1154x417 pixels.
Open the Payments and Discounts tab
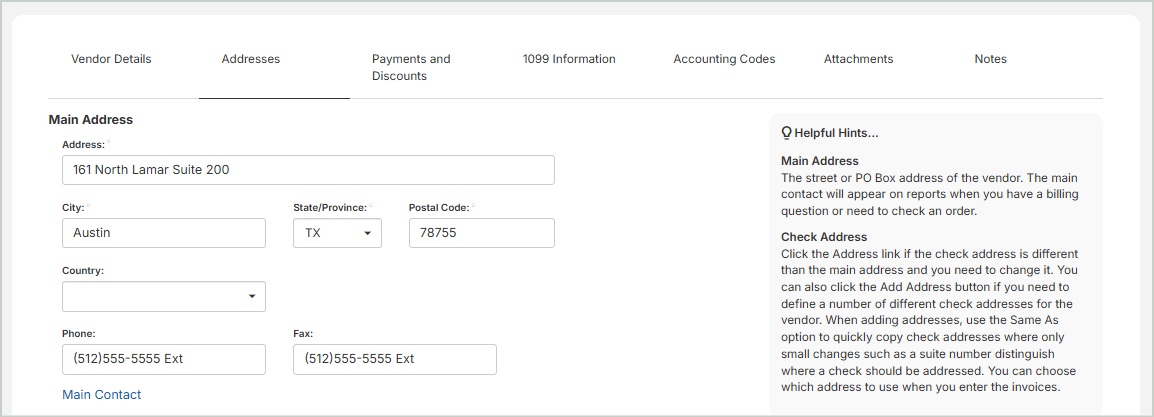point(411,67)
